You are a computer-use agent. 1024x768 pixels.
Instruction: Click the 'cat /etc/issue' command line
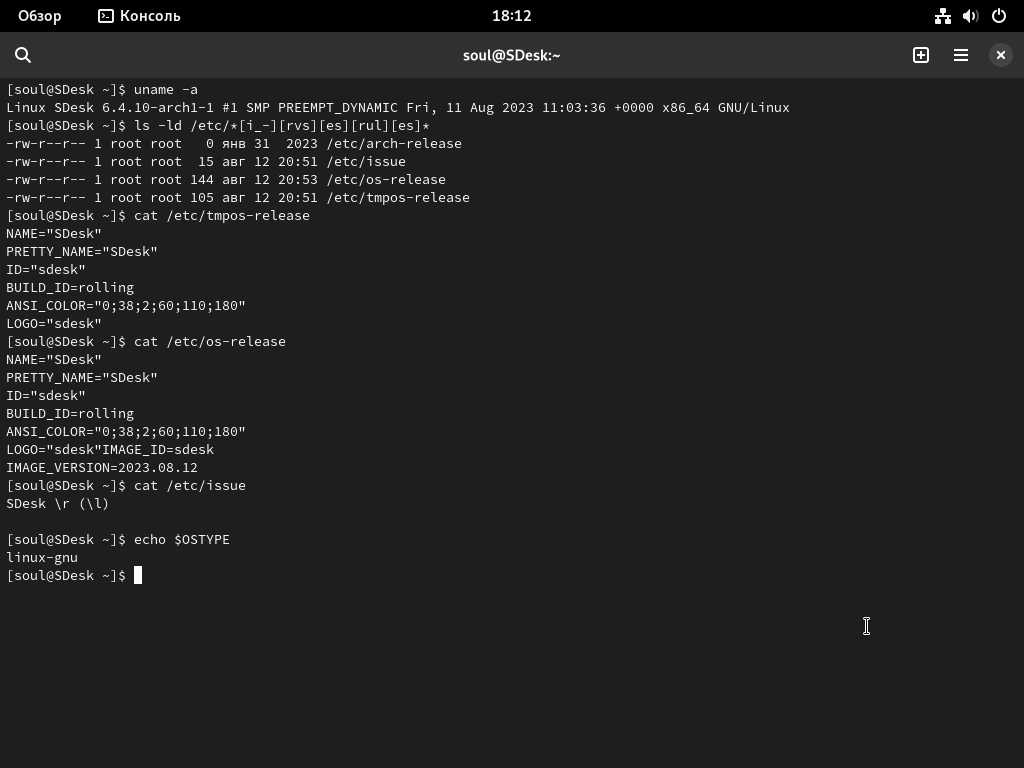(x=126, y=486)
